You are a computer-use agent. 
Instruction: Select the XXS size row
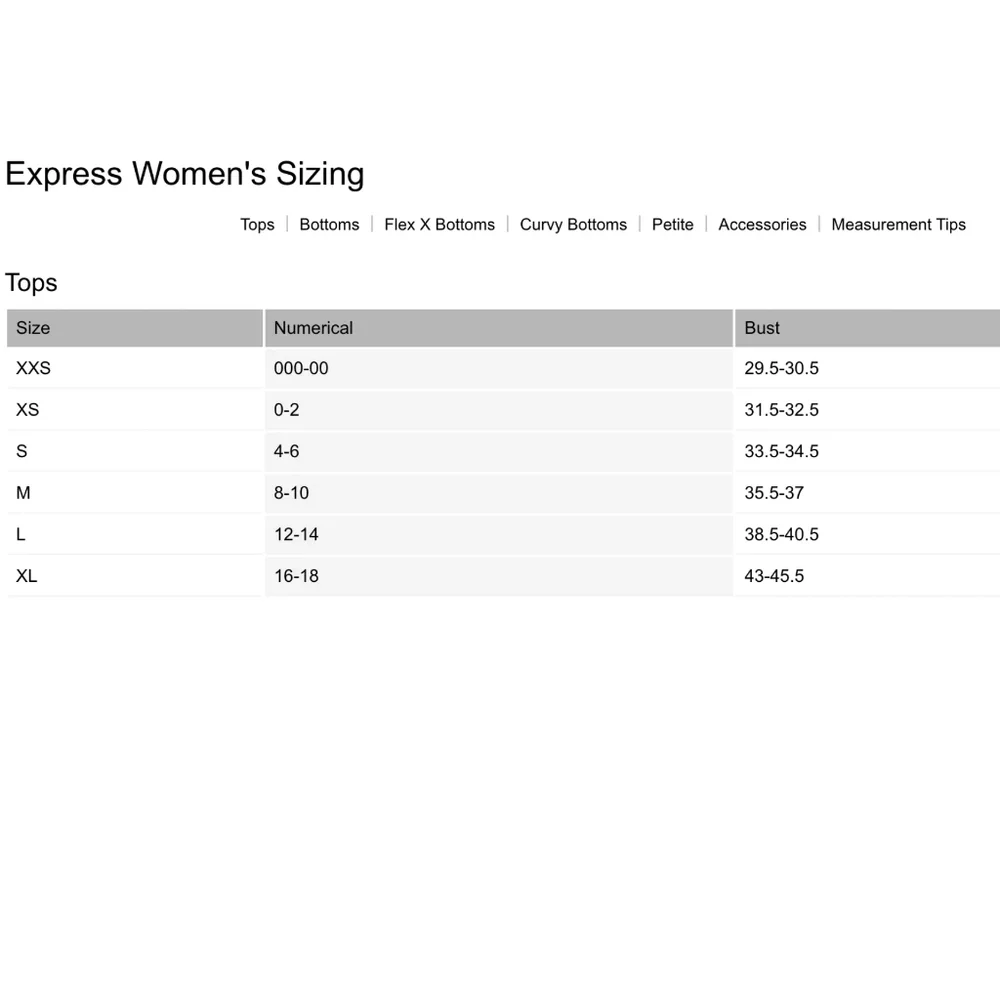click(x=33, y=368)
